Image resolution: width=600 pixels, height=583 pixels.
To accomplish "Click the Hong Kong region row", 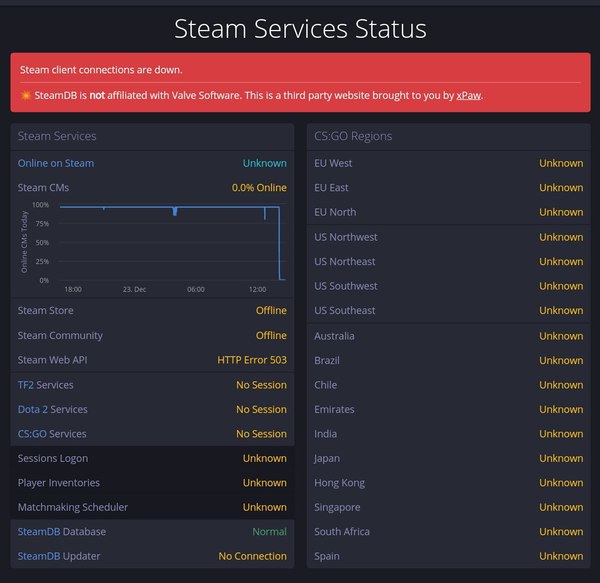I will coord(448,483).
